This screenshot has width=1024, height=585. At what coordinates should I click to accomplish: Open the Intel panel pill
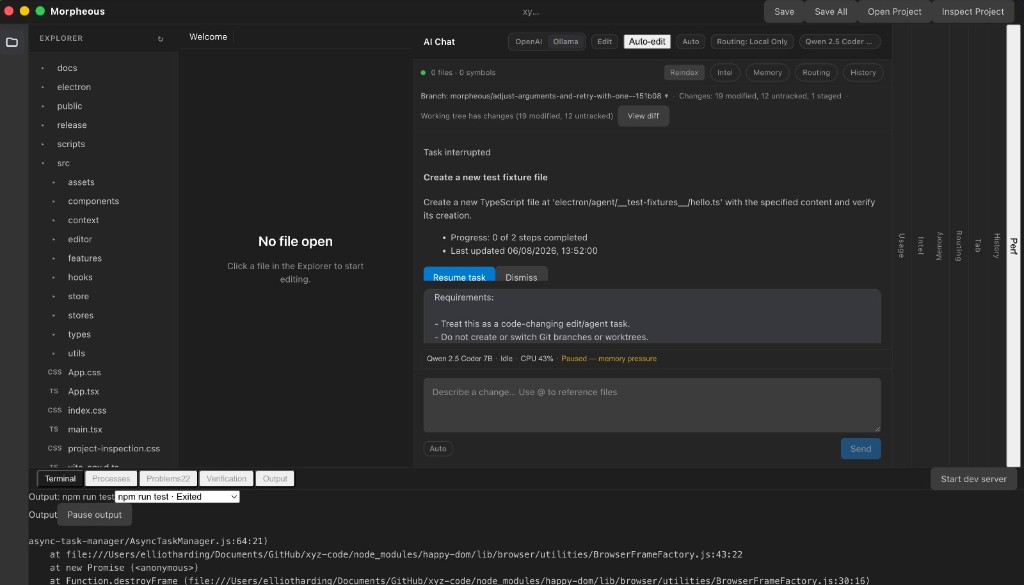click(724, 72)
